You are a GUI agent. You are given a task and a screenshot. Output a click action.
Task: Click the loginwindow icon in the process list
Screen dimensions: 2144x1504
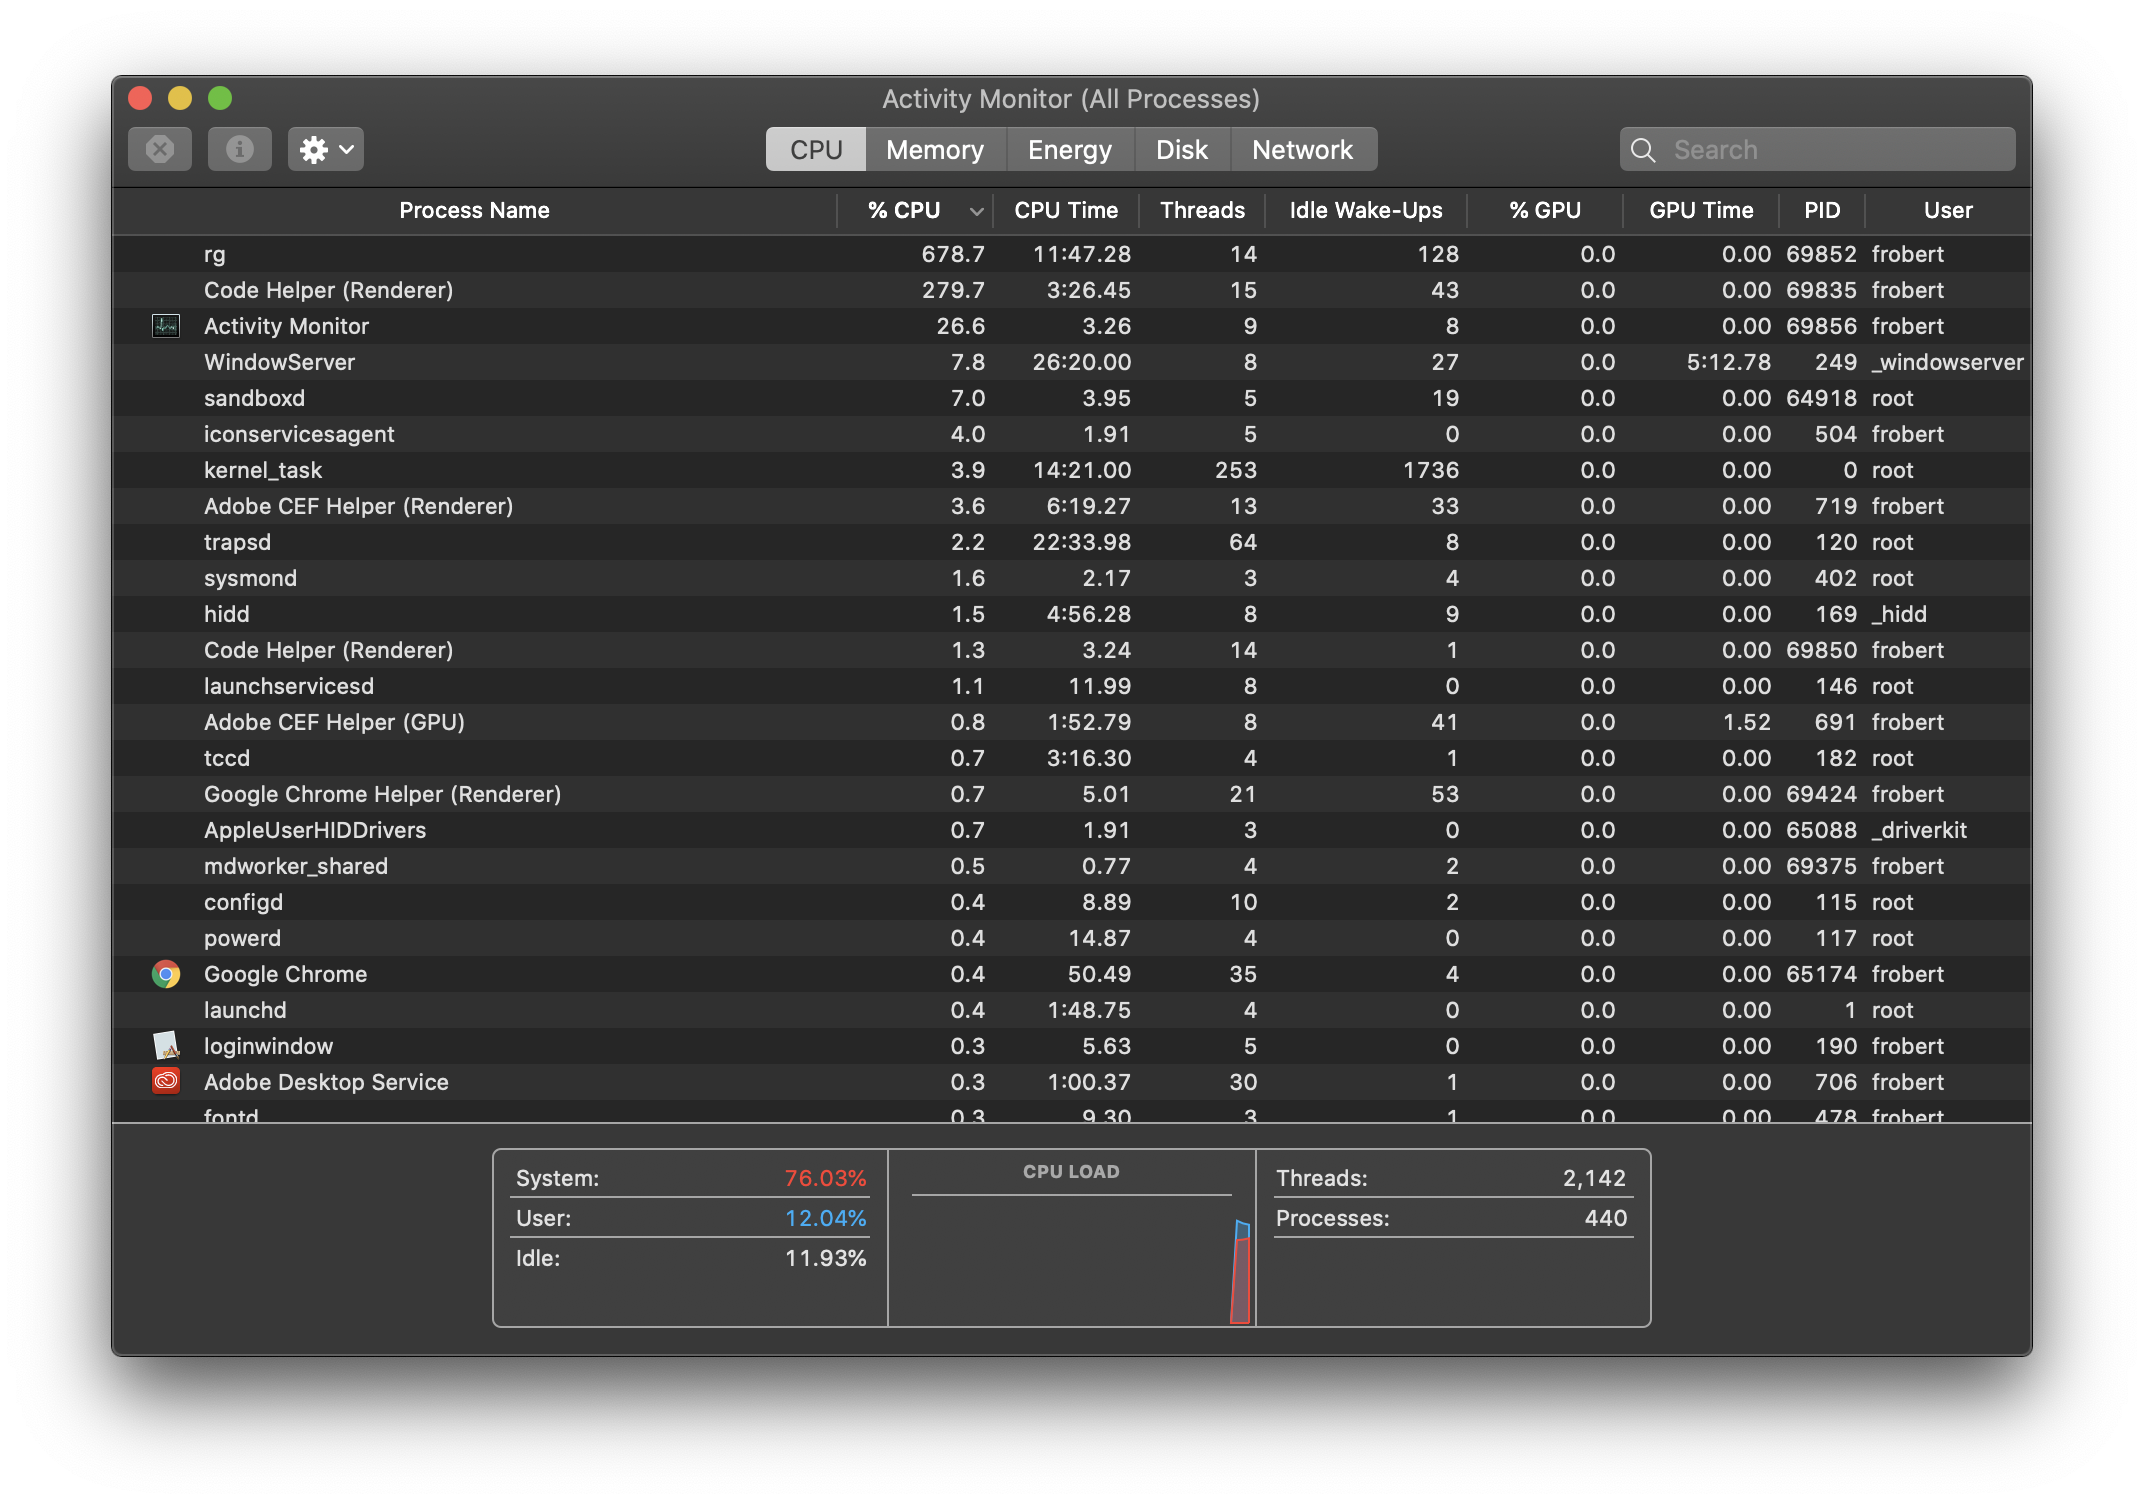click(165, 1045)
